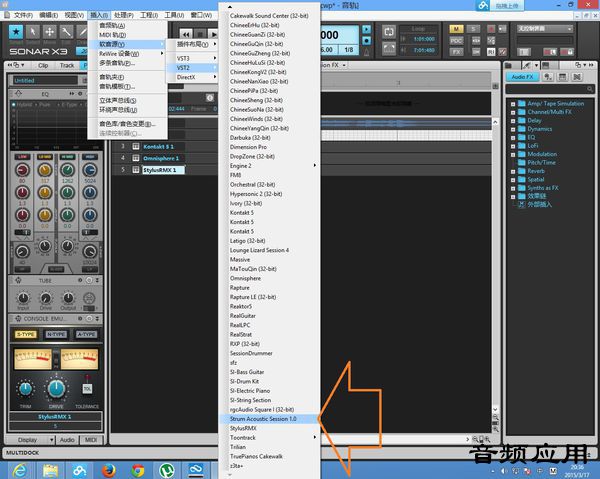
Task: Expand Delay folder in browser
Action: [x=513, y=121]
